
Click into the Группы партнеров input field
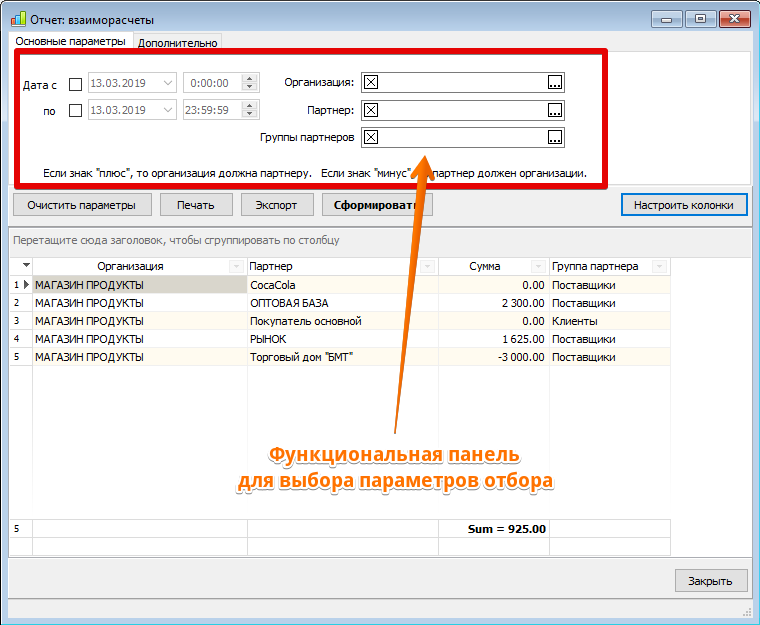click(x=462, y=137)
